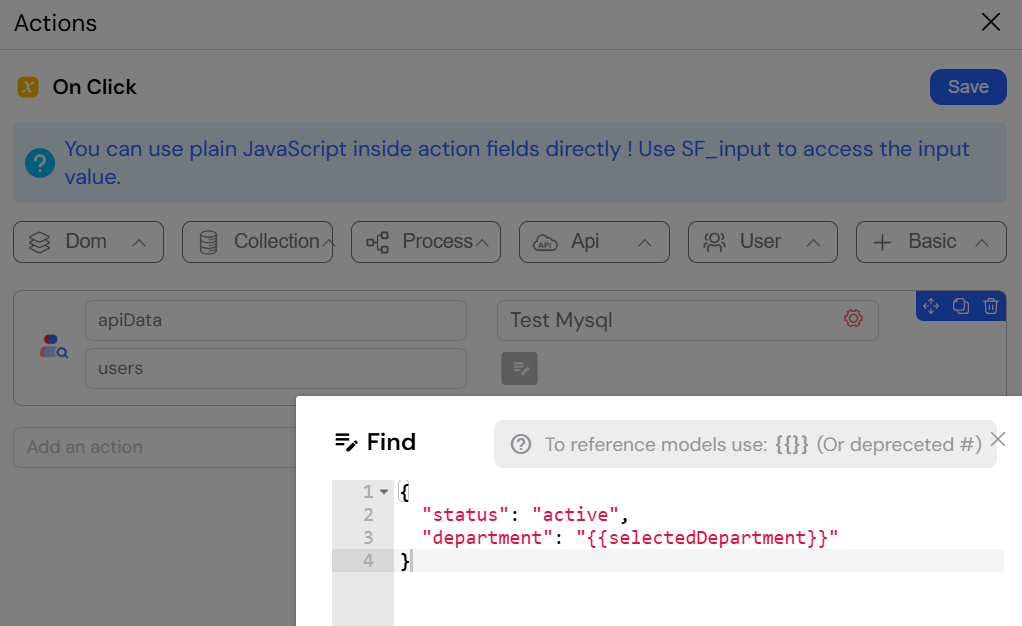Close the Find editor popup
Image resolution: width=1022 pixels, height=626 pixels.
[x=998, y=439]
